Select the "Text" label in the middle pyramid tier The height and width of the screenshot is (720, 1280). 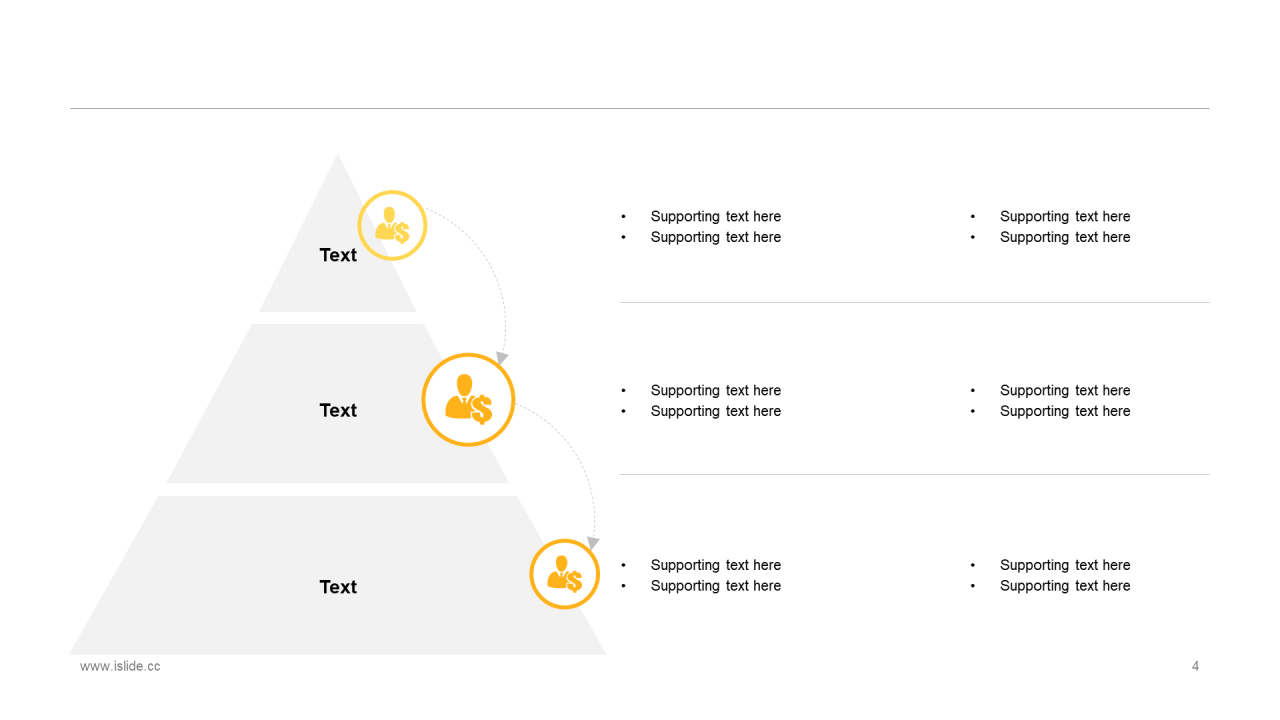click(338, 410)
